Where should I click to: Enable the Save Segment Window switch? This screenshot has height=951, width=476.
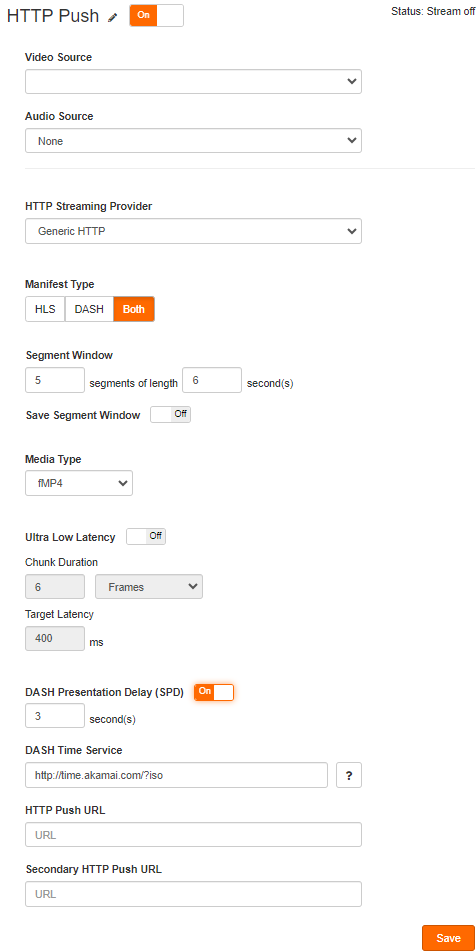[170, 414]
